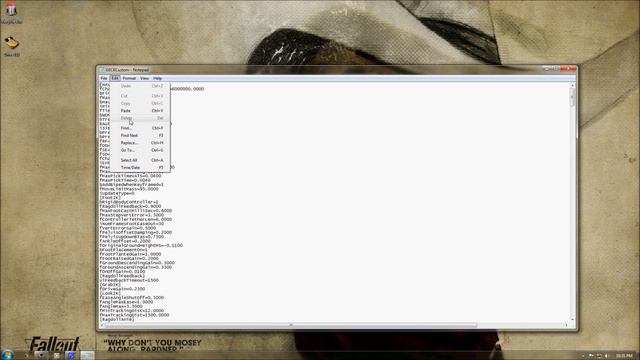Click the vertical scrollbar down arrow

[x=572, y=320]
